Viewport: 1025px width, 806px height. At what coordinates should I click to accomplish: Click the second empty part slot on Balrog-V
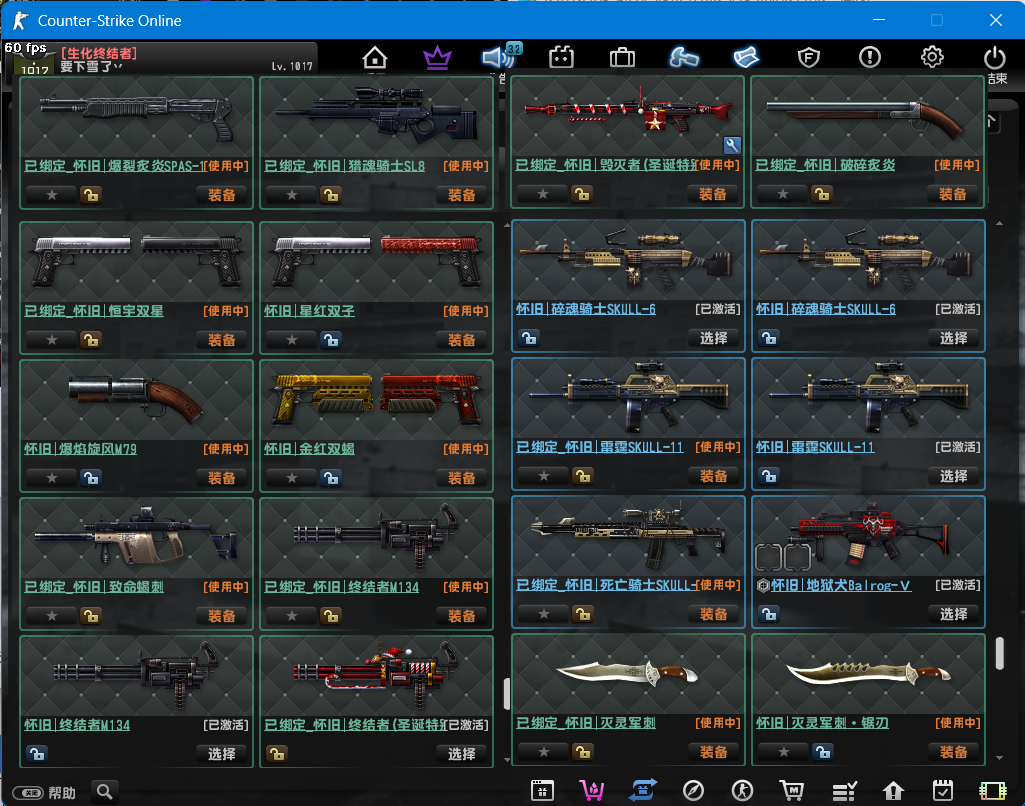pyautogui.click(x=798, y=558)
